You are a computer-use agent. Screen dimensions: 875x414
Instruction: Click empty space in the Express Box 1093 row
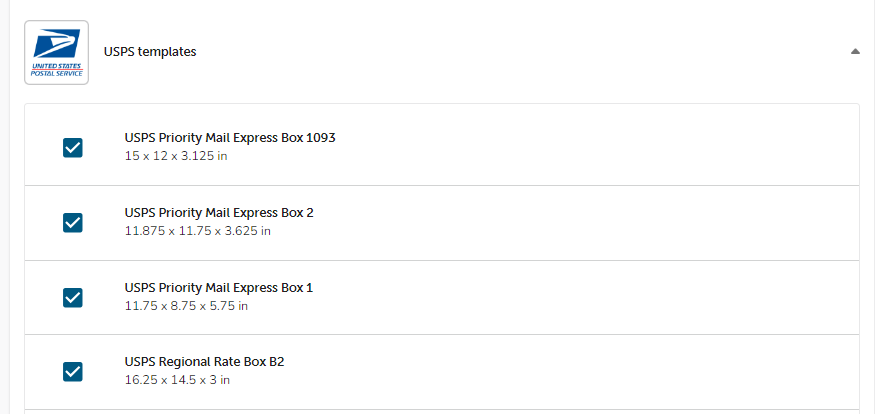(600, 146)
